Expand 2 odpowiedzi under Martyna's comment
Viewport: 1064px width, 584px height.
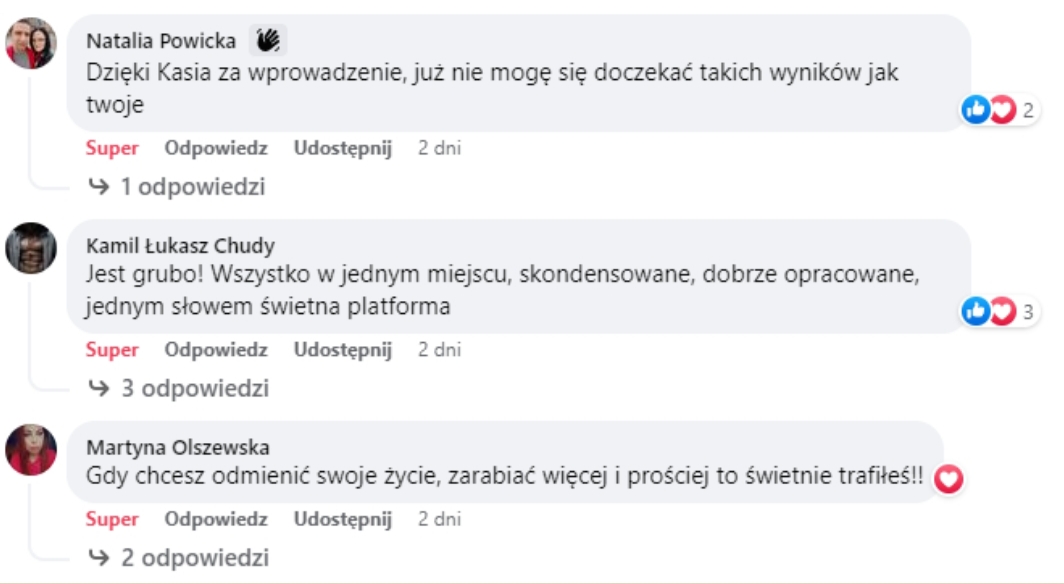(180, 557)
